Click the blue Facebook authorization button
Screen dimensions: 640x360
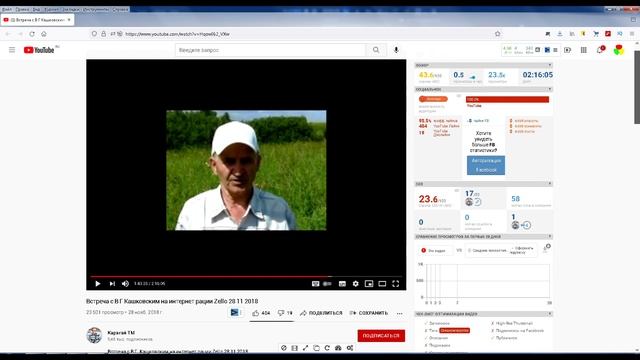coord(486,165)
